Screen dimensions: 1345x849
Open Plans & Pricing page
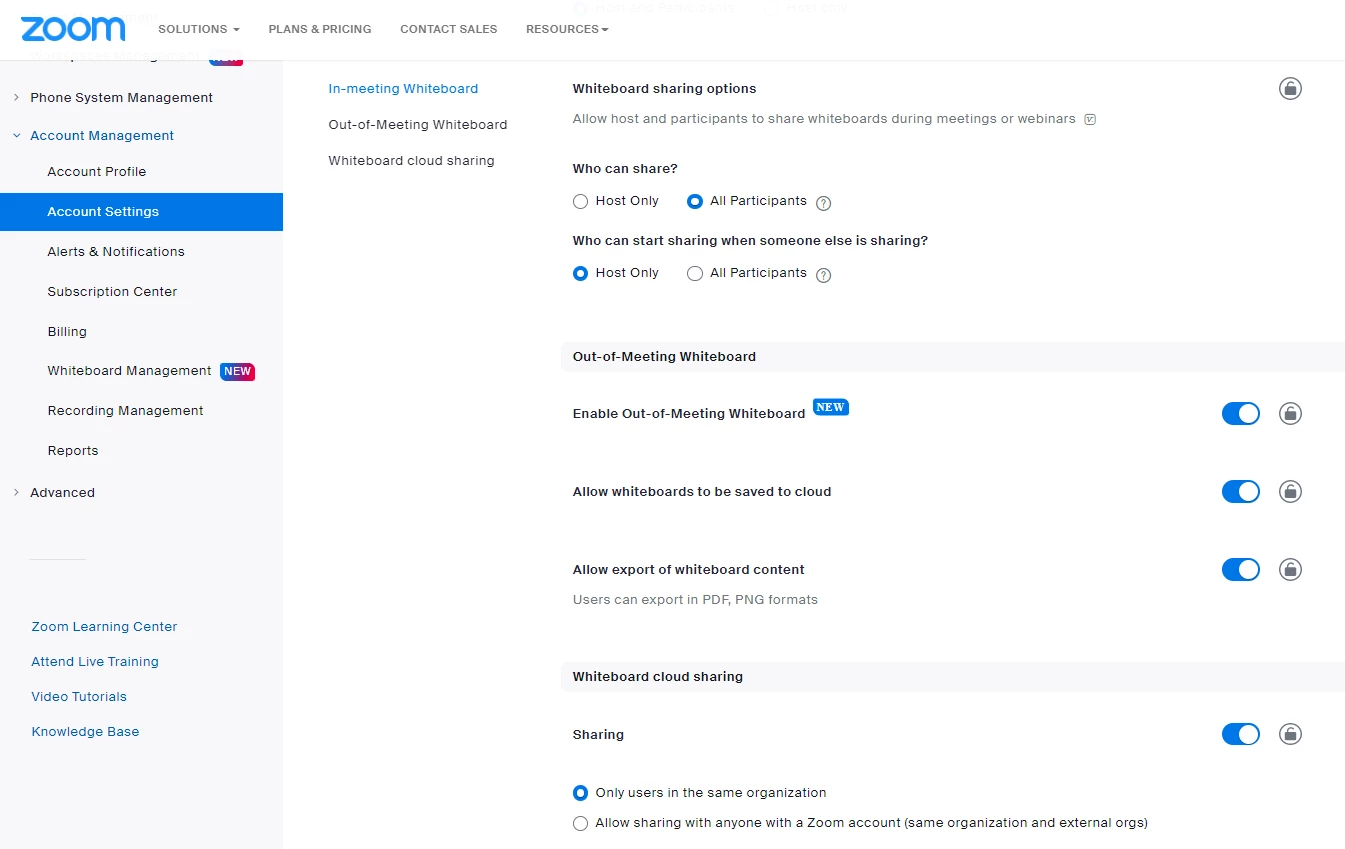320,29
